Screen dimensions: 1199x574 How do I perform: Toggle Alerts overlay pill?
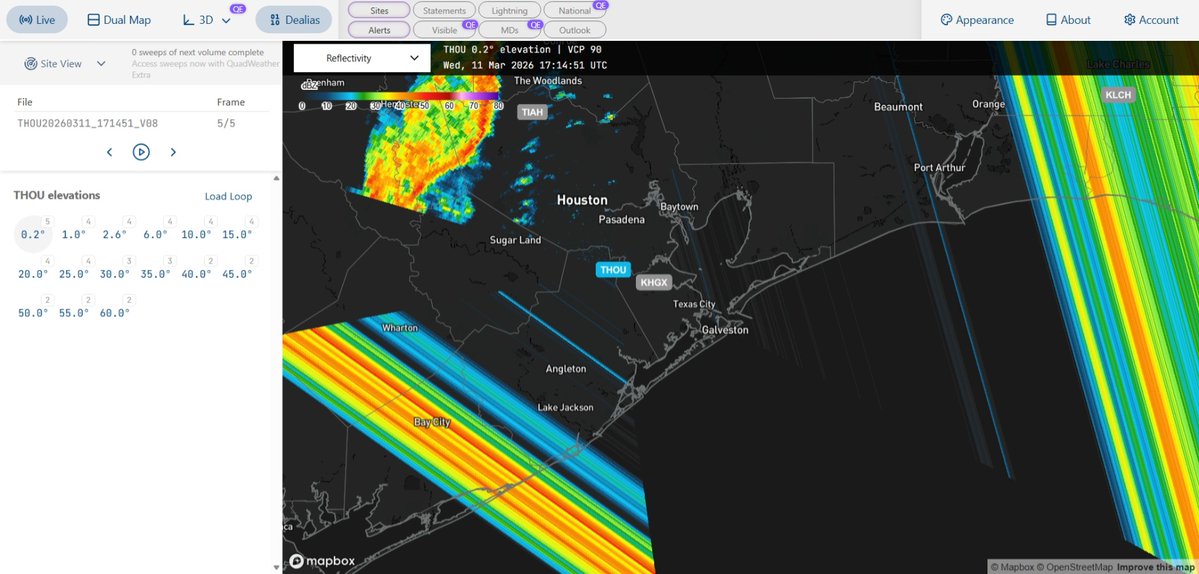point(379,30)
